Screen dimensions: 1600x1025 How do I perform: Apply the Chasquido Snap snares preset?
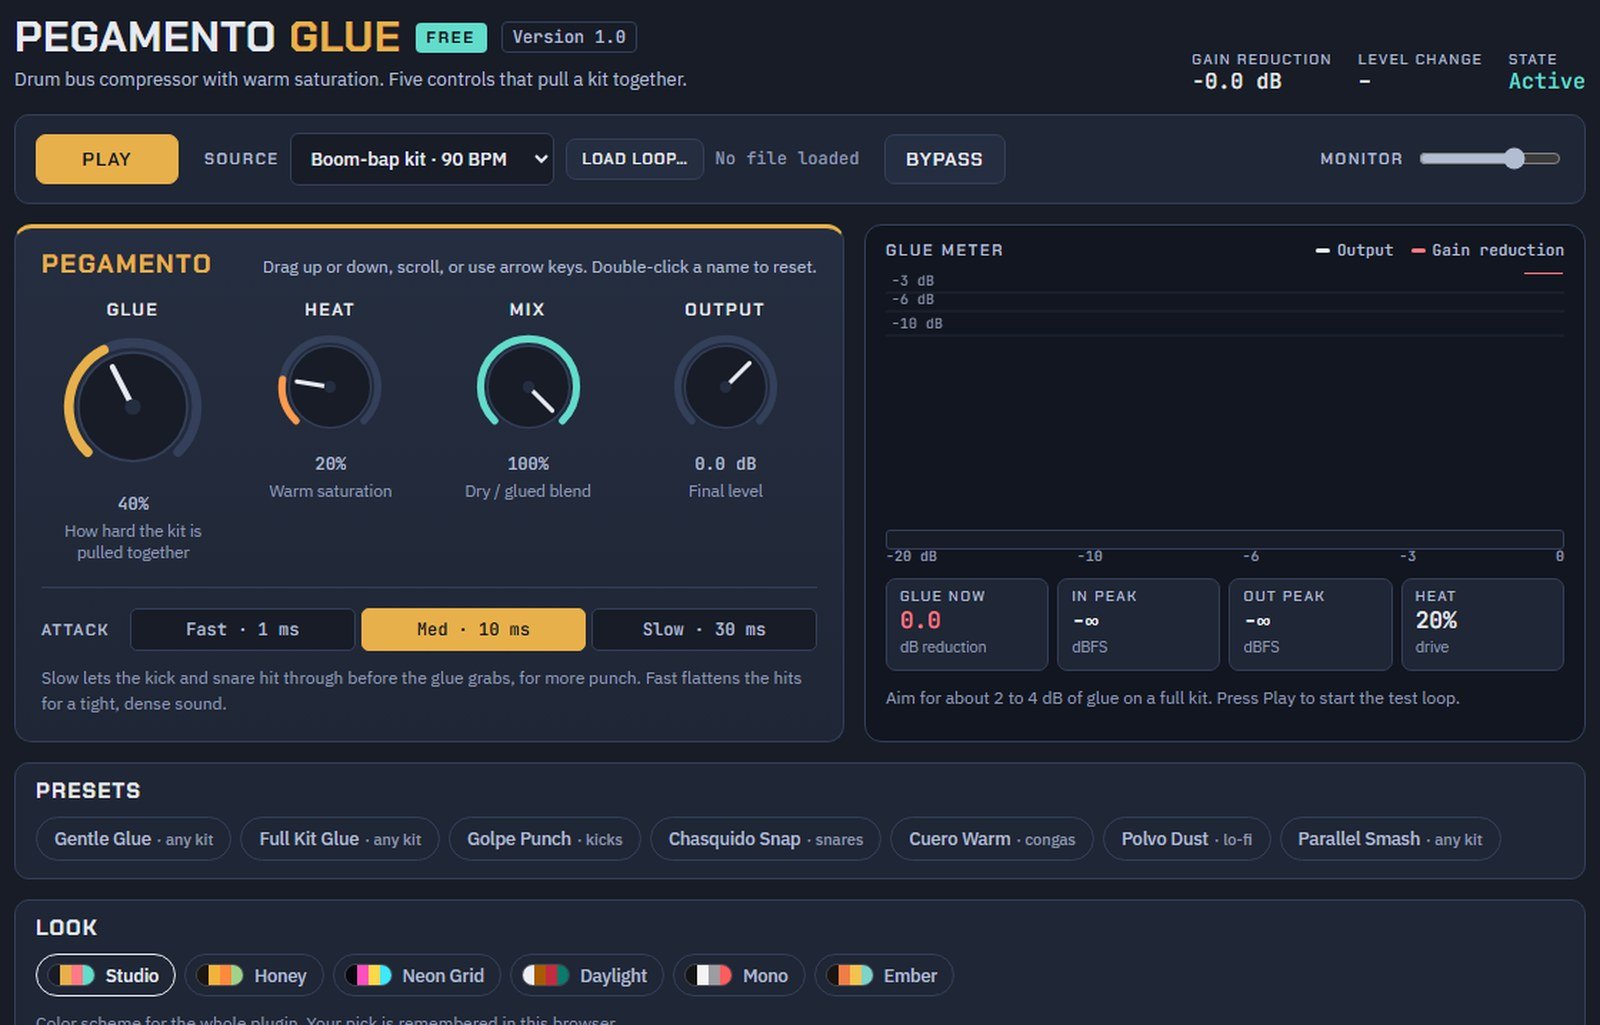tap(765, 839)
